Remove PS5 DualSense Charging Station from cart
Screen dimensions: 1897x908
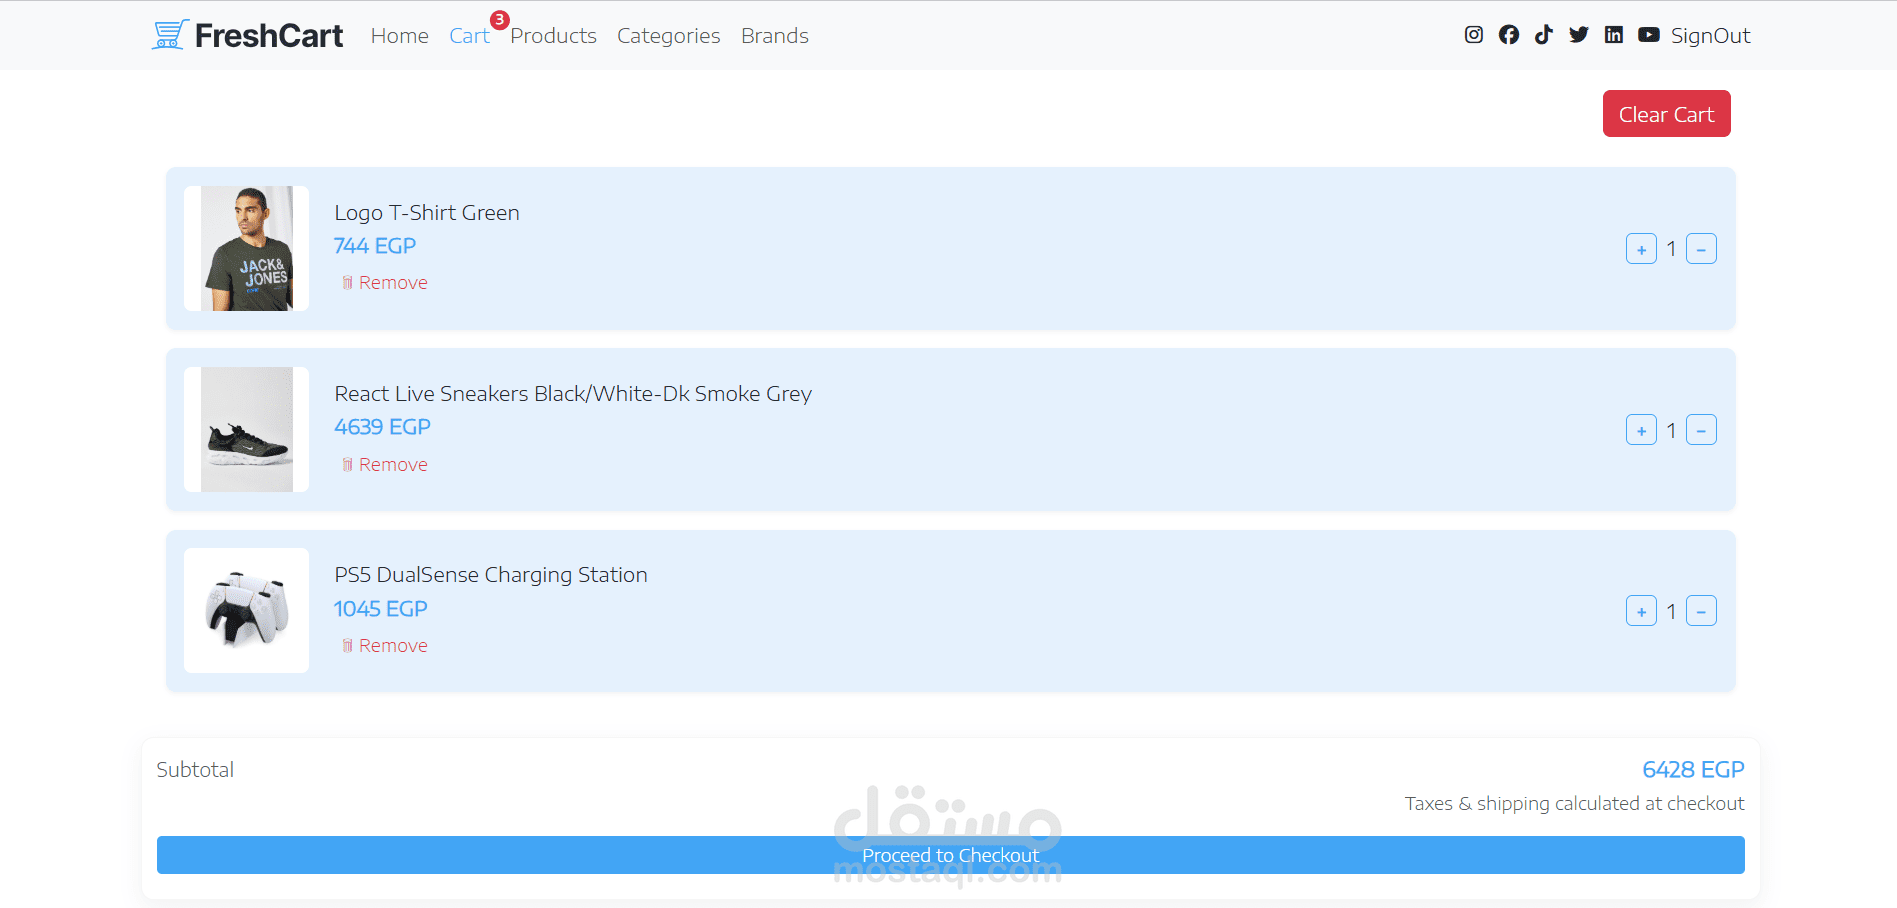(385, 646)
